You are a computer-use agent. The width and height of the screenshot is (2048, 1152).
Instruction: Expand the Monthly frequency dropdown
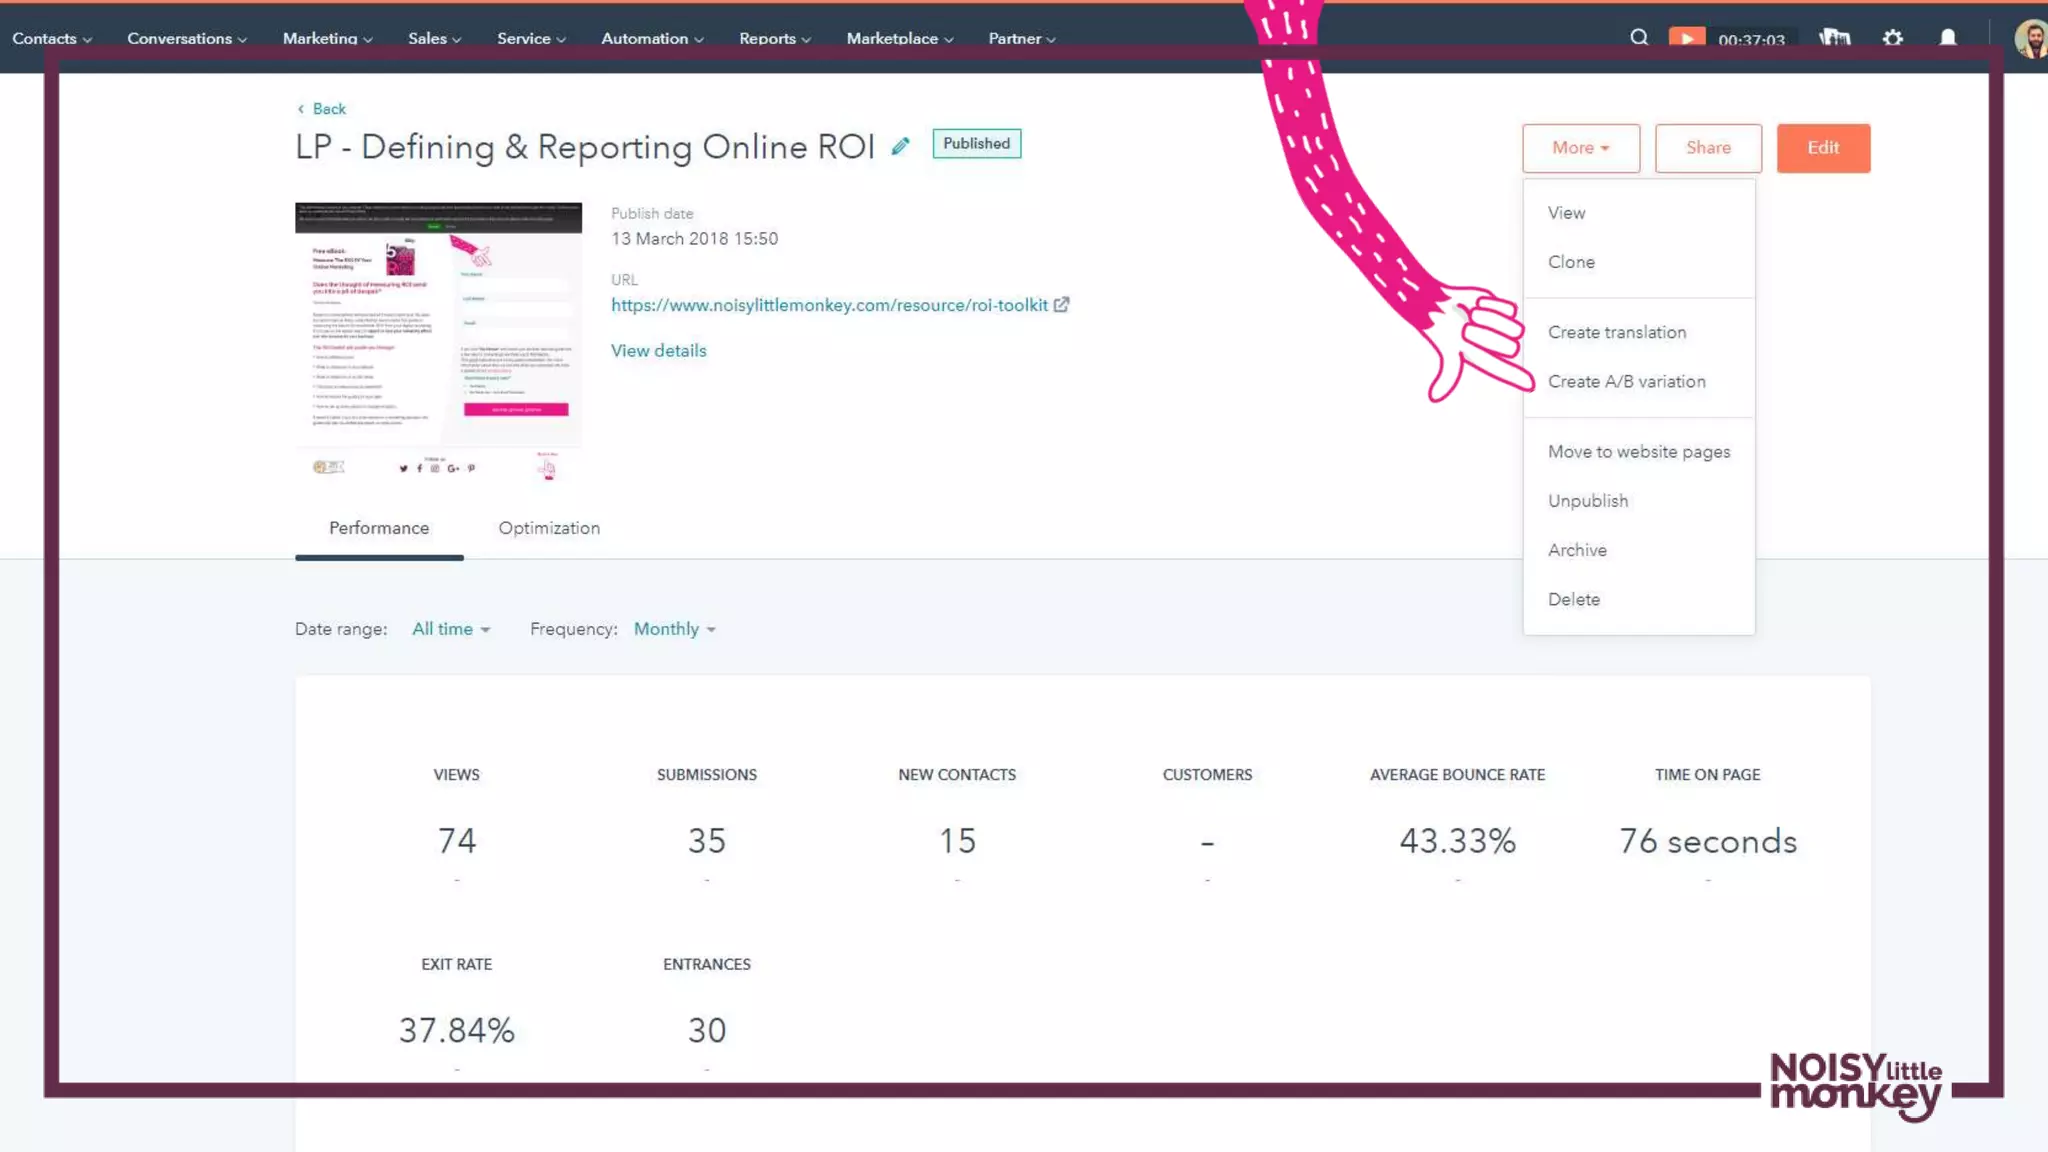[674, 629]
